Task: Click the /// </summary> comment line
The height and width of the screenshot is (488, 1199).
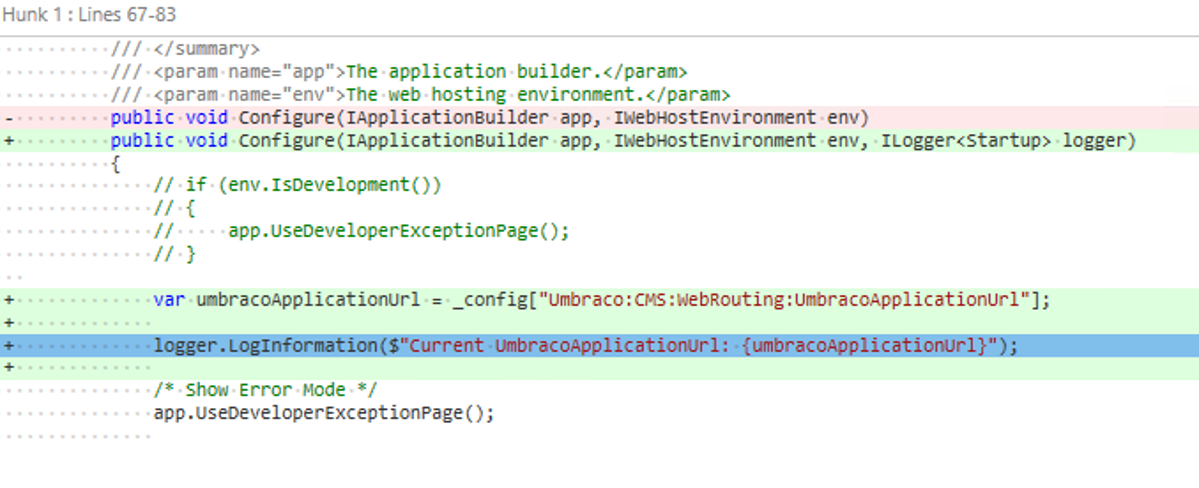Action: (186, 49)
